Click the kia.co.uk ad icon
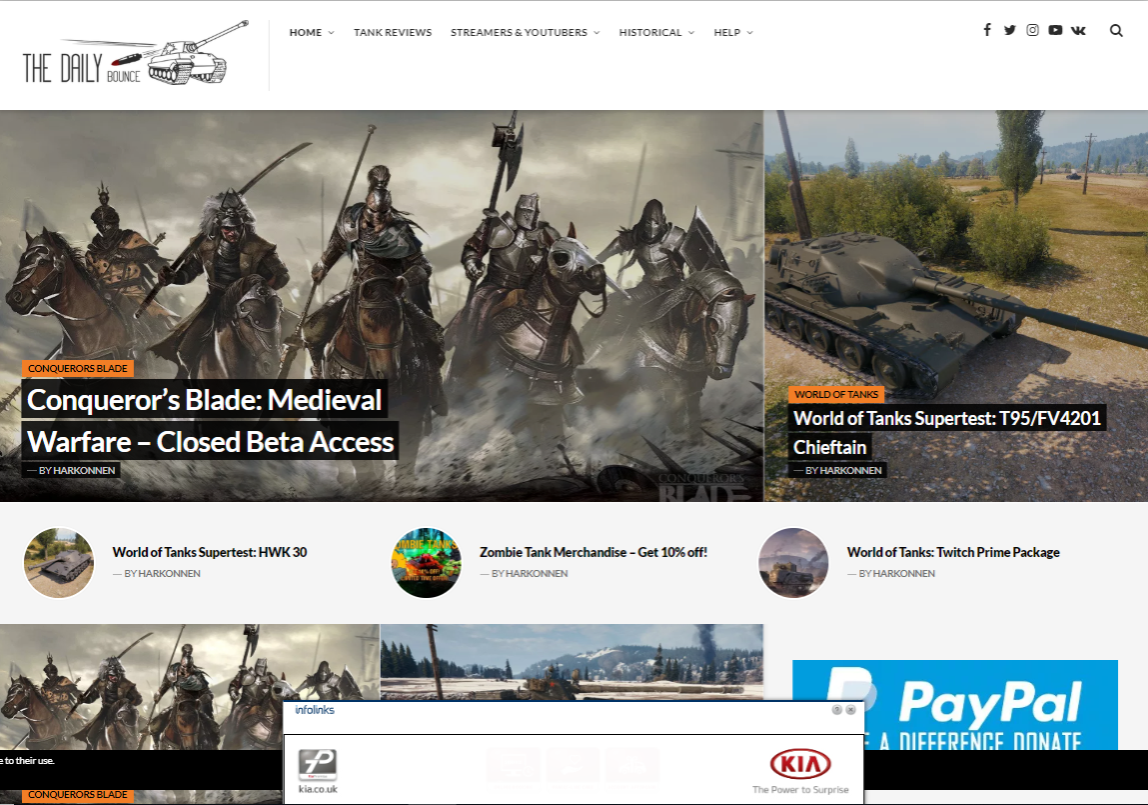 pos(318,765)
